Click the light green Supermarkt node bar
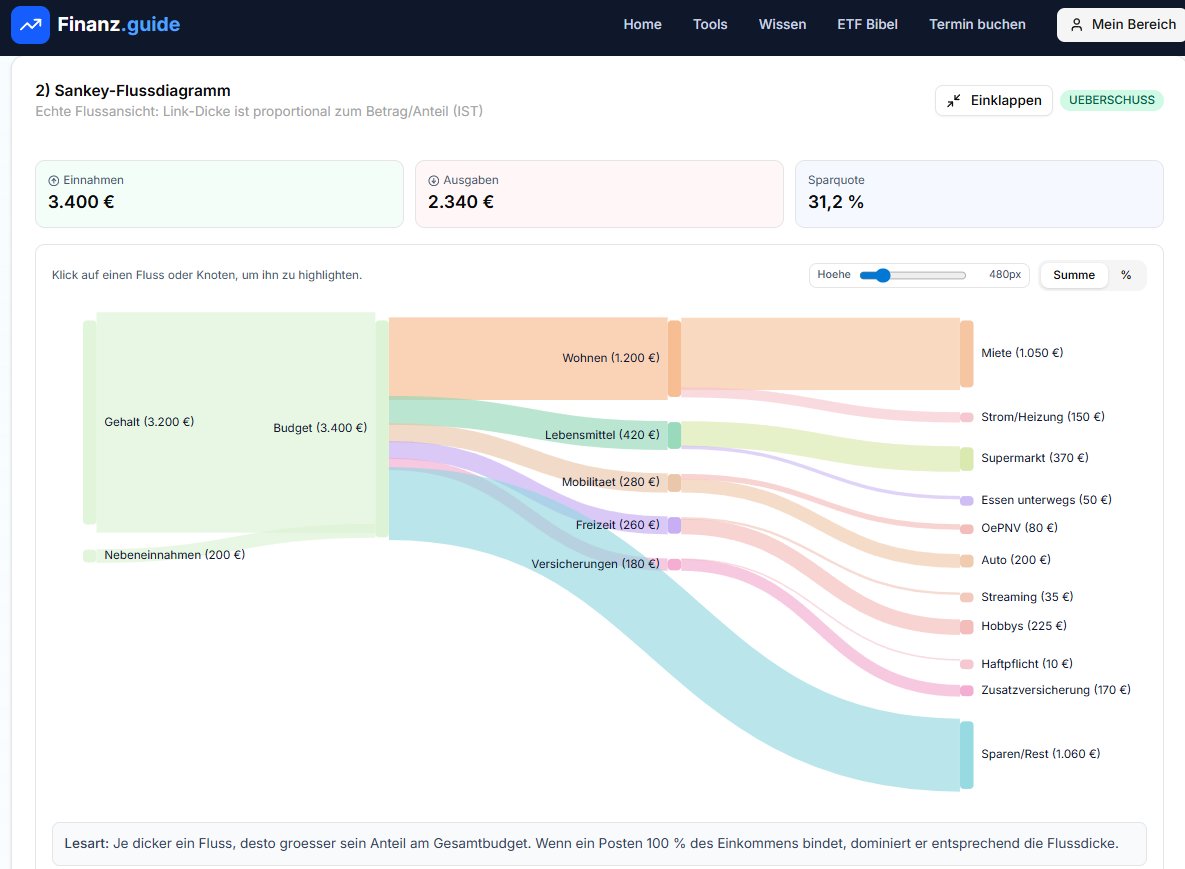The height and width of the screenshot is (869, 1185). (967, 459)
